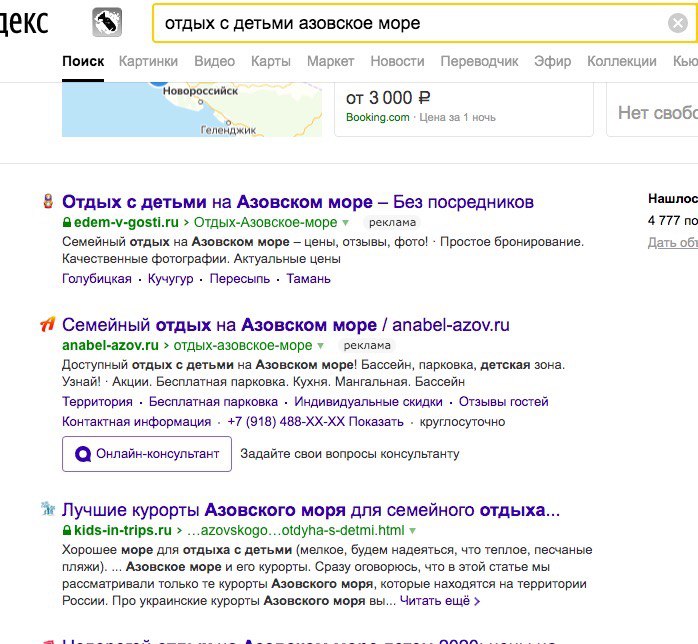Visit the anabel-azov.ru green domain link
The width and height of the screenshot is (698, 644).
[110, 345]
